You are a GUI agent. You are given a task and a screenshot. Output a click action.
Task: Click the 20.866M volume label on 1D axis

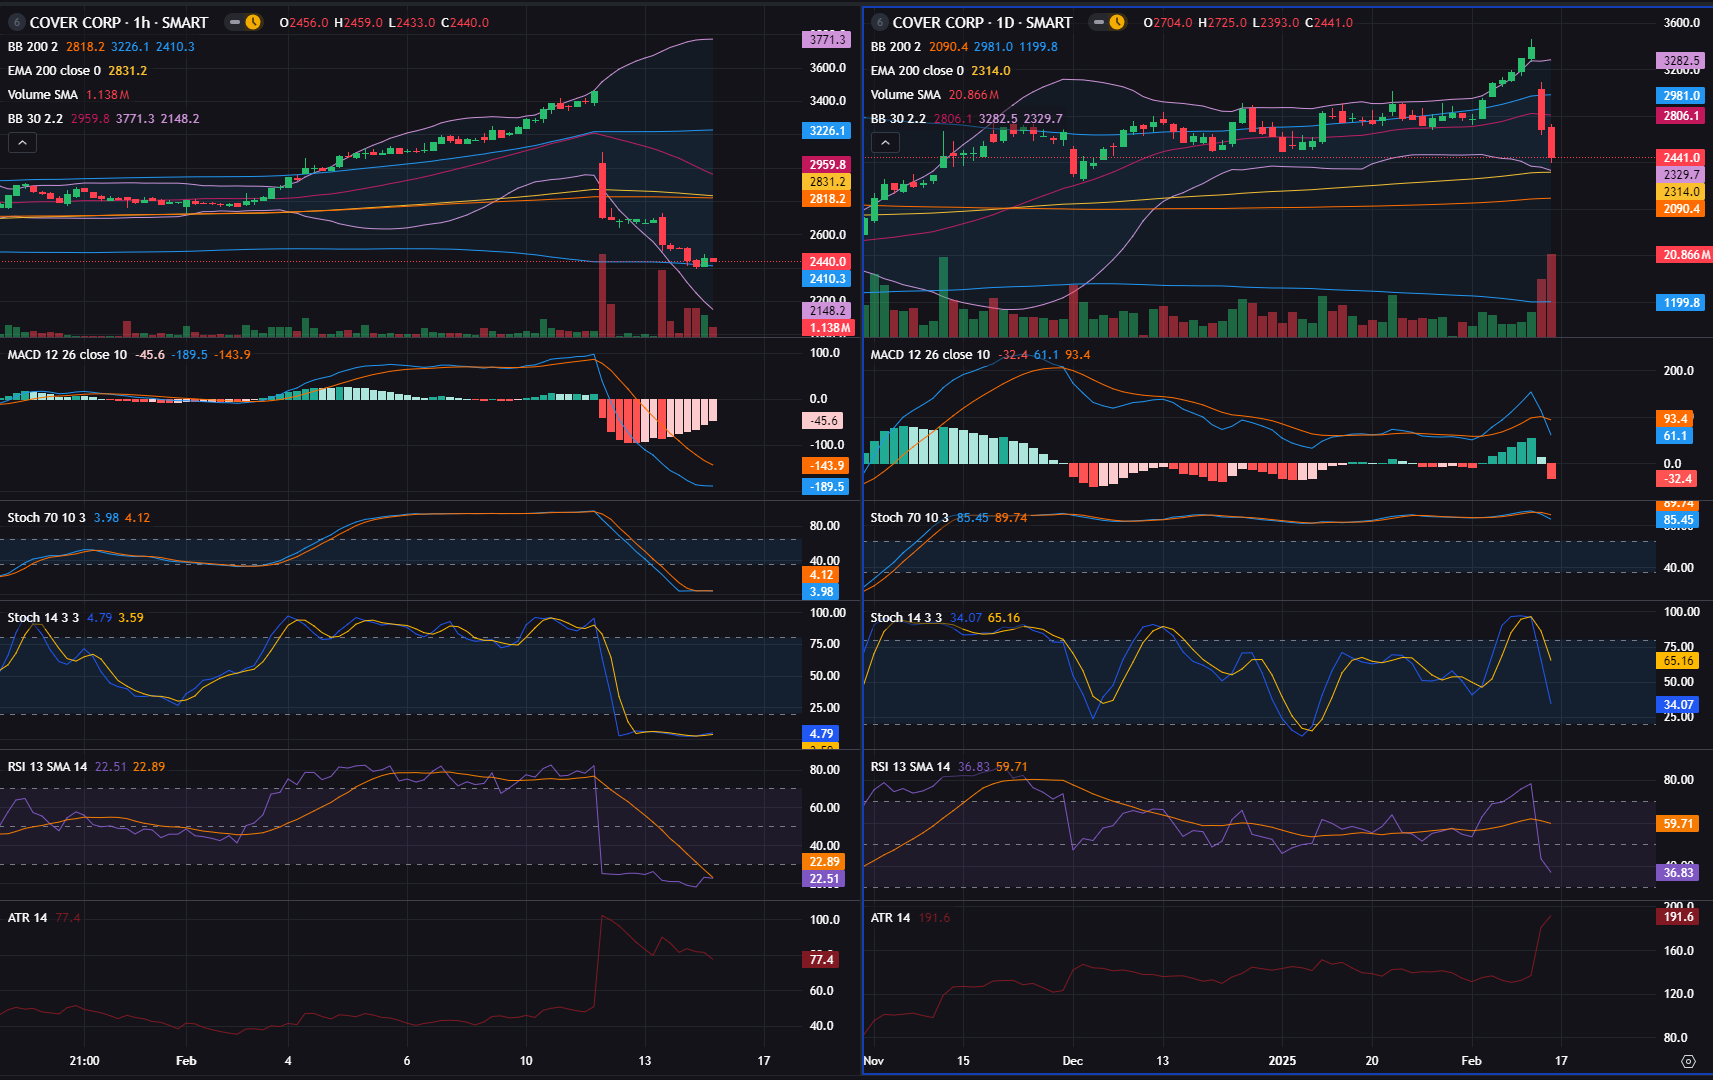1685,255
